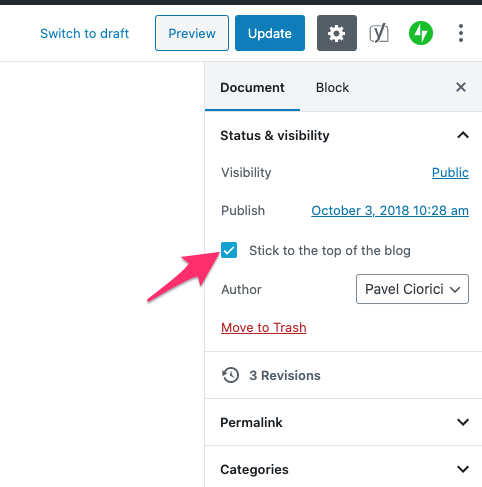Click the revisions clock icon
The width and height of the screenshot is (482, 487).
point(230,375)
